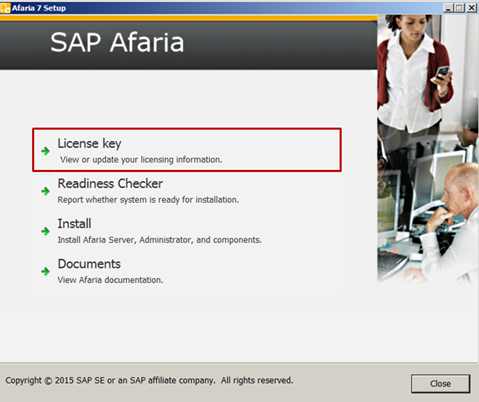
Task: Click the green arrow next to Documents
Action: click(45, 271)
